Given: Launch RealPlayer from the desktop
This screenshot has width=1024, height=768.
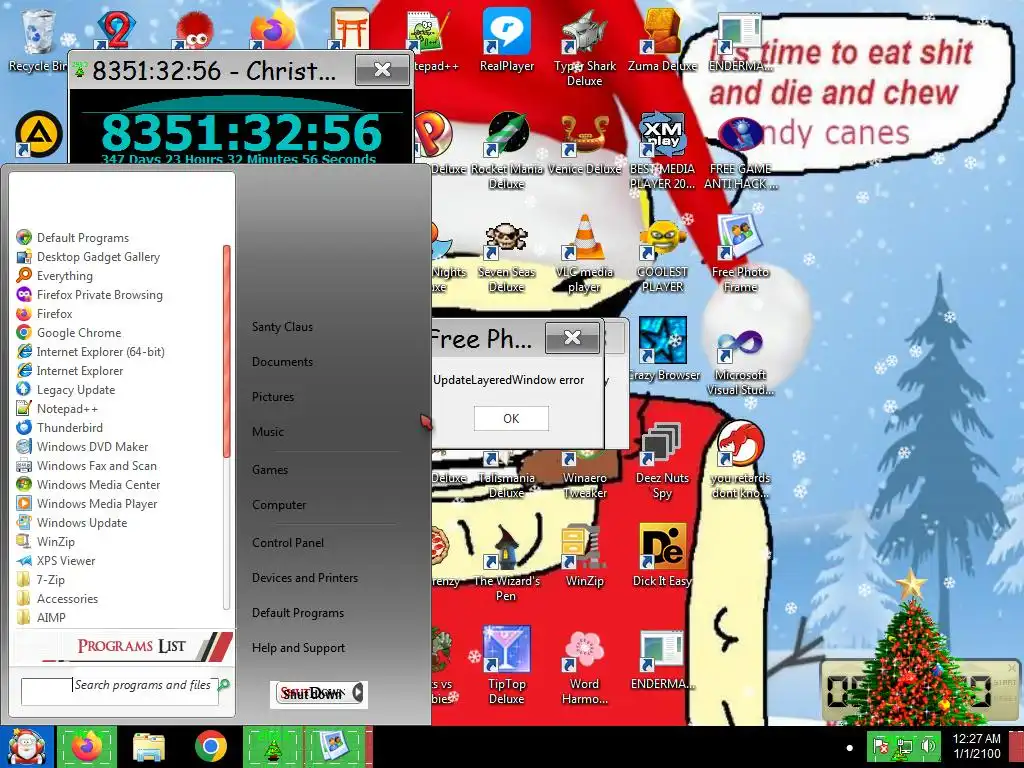Looking at the screenshot, I should (507, 40).
